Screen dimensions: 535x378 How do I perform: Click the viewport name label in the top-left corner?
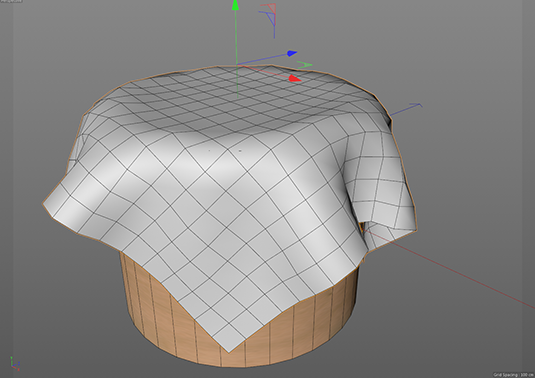point(11,1)
